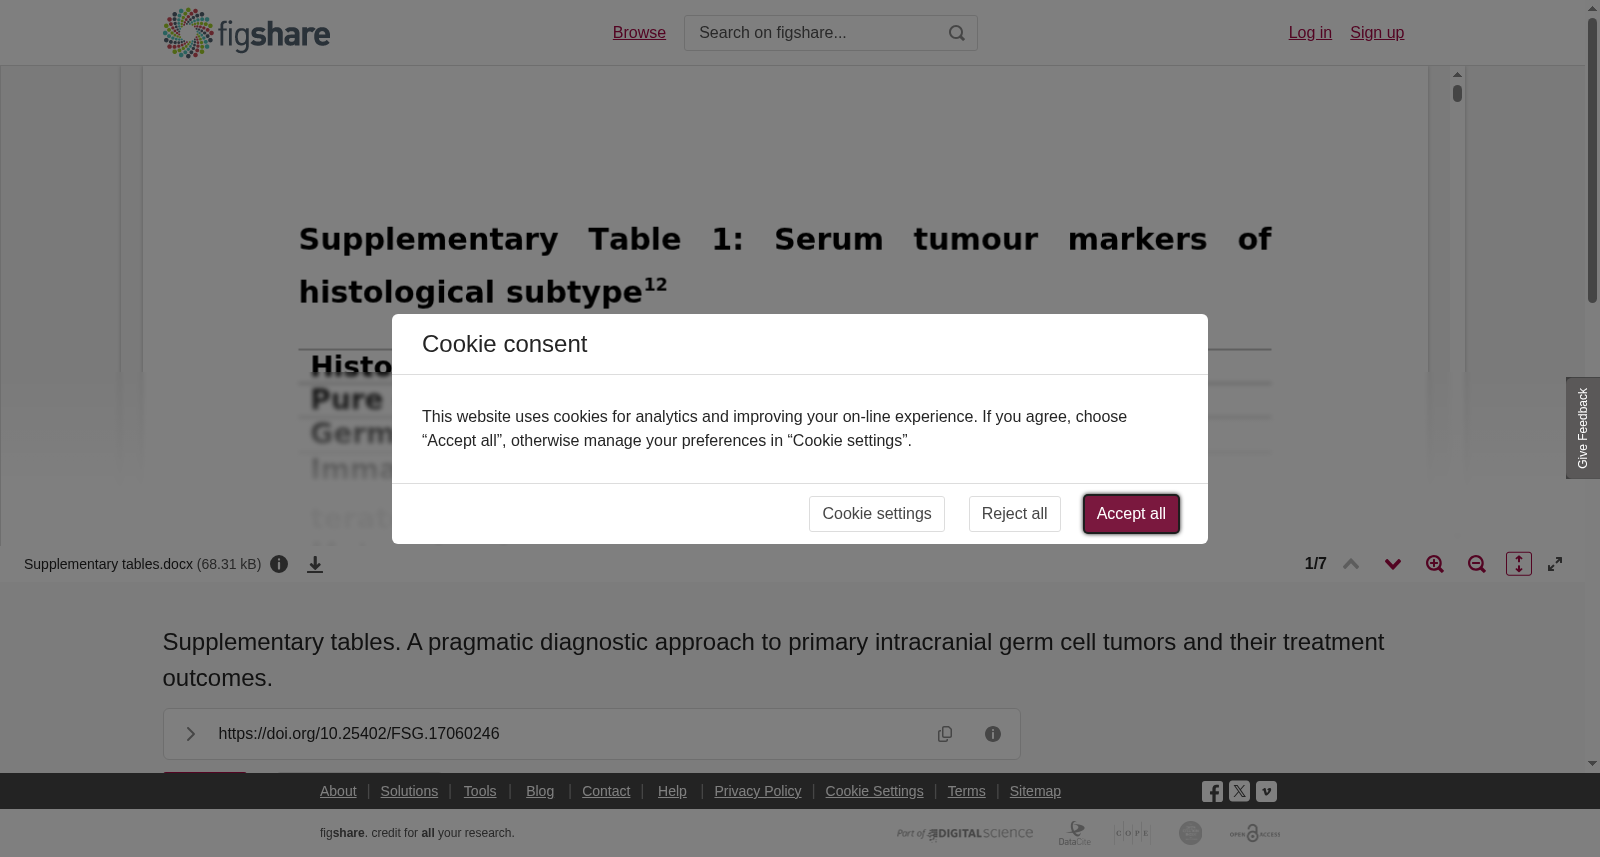This screenshot has height=857, width=1600.
Task: Open Contact footer link
Action: 606,791
